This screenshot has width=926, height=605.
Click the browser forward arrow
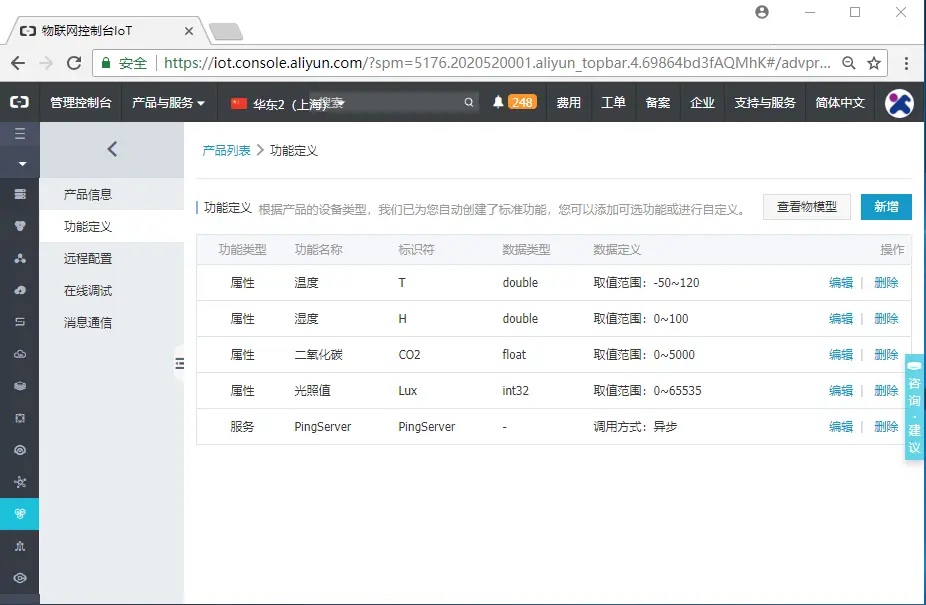click(46, 63)
